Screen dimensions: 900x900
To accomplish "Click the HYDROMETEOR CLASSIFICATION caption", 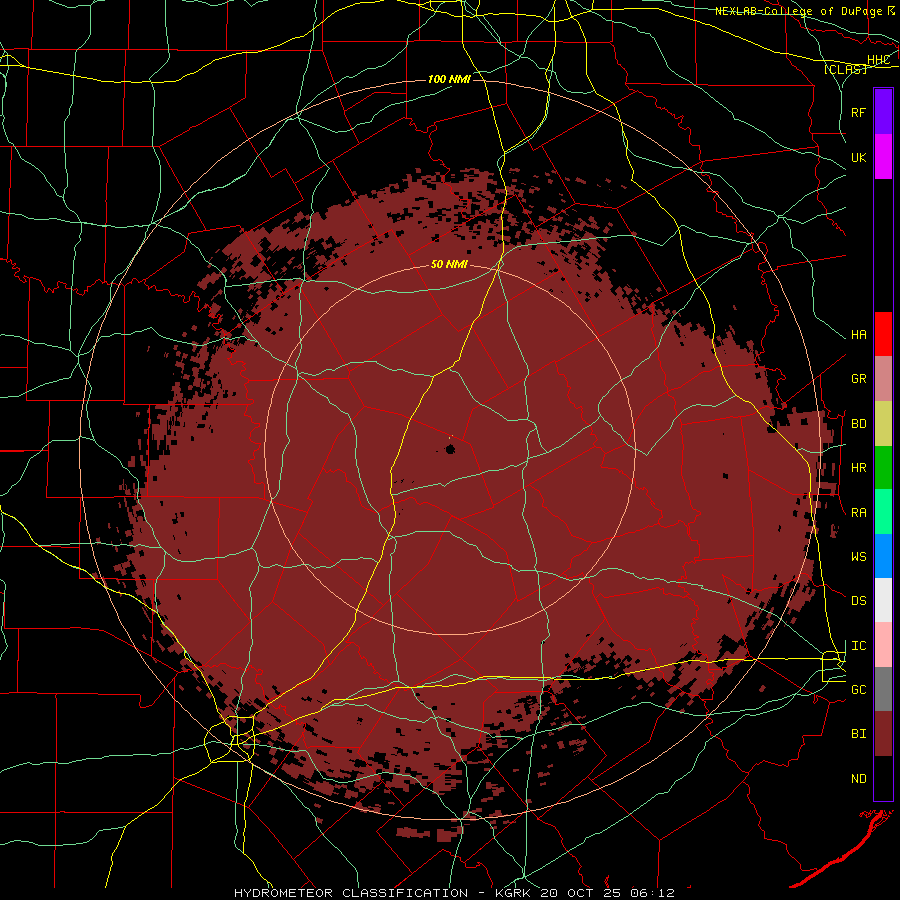I will pos(351,893).
